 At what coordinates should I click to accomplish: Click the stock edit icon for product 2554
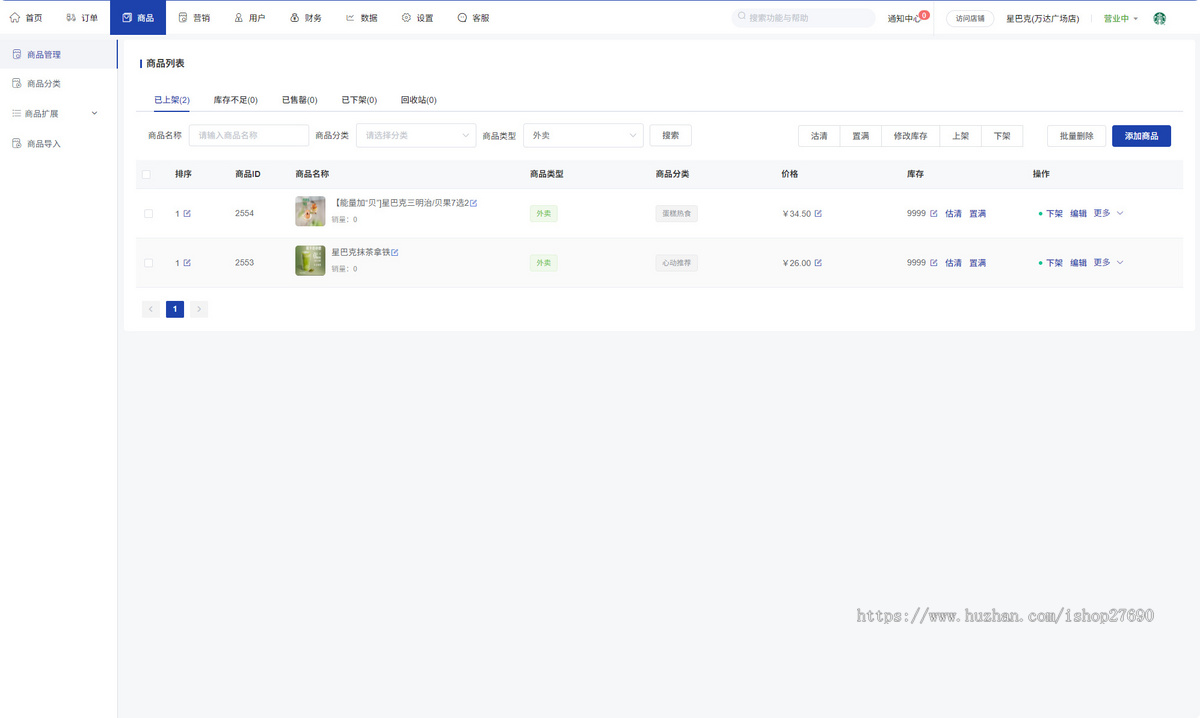[934, 213]
